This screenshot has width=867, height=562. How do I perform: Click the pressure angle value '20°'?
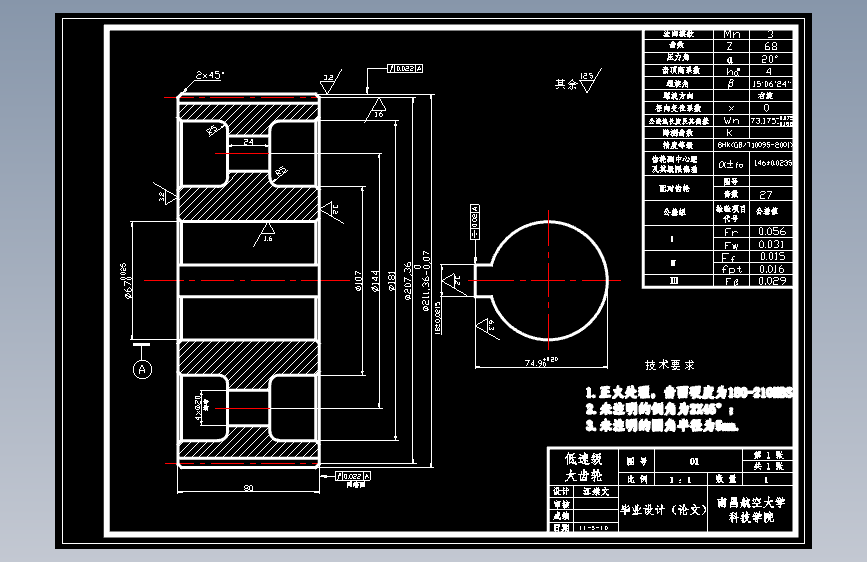point(771,59)
